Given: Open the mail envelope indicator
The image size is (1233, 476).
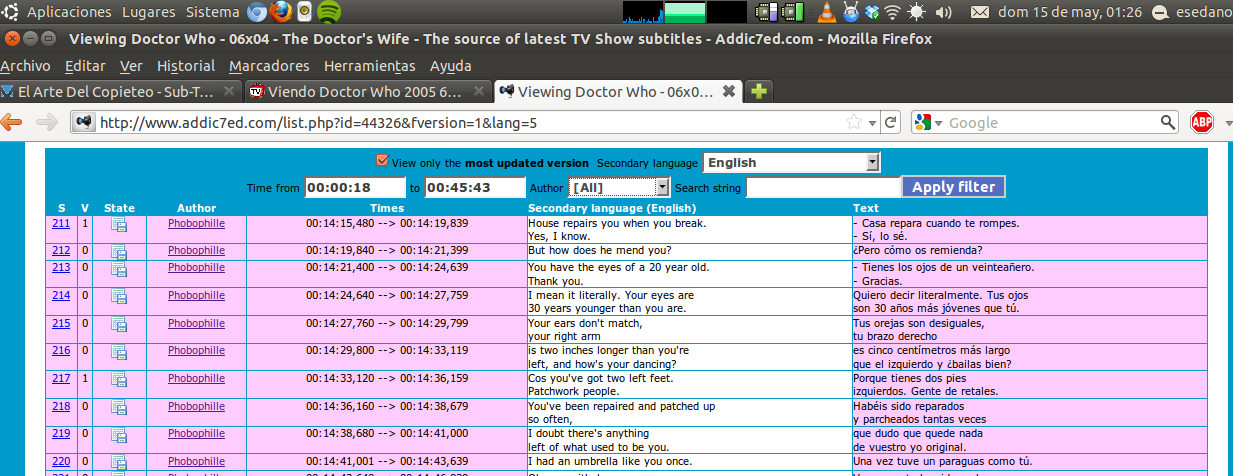Looking at the screenshot, I should click(981, 12).
